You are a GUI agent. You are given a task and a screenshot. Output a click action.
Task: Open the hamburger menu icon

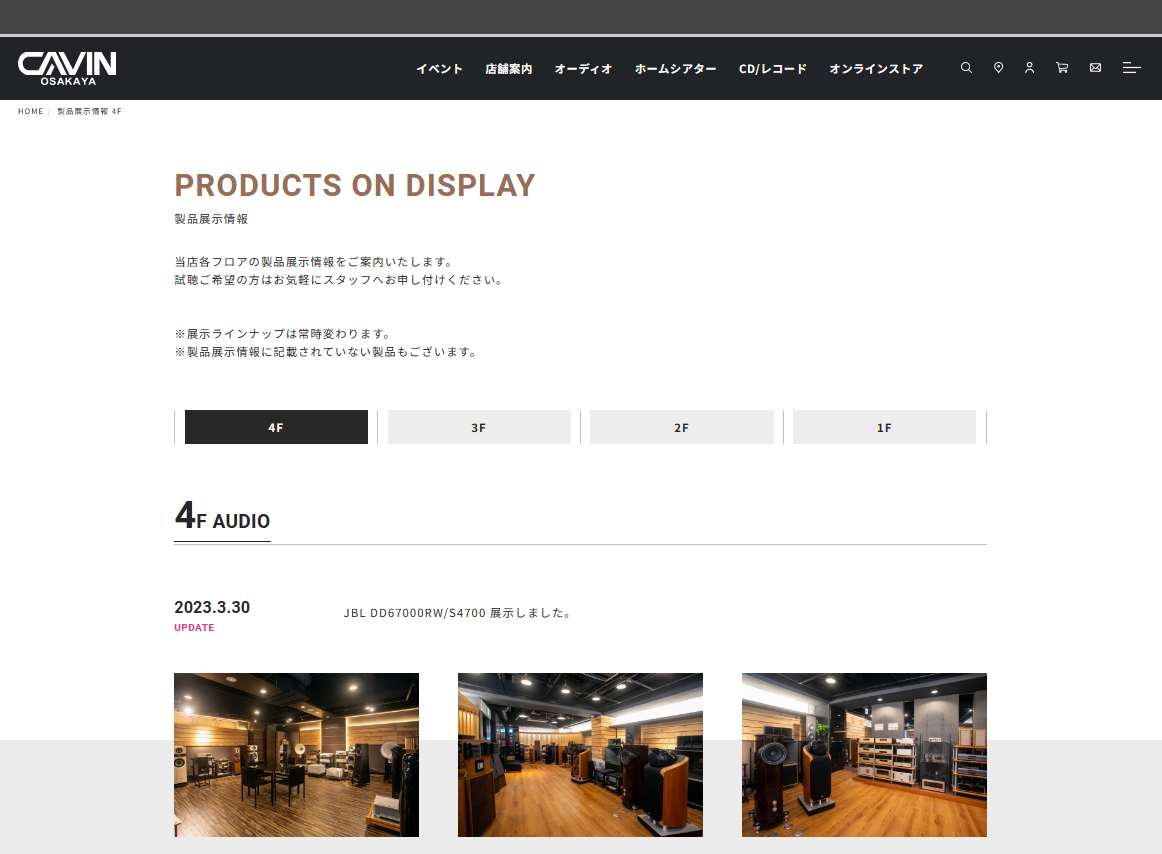pos(1131,68)
